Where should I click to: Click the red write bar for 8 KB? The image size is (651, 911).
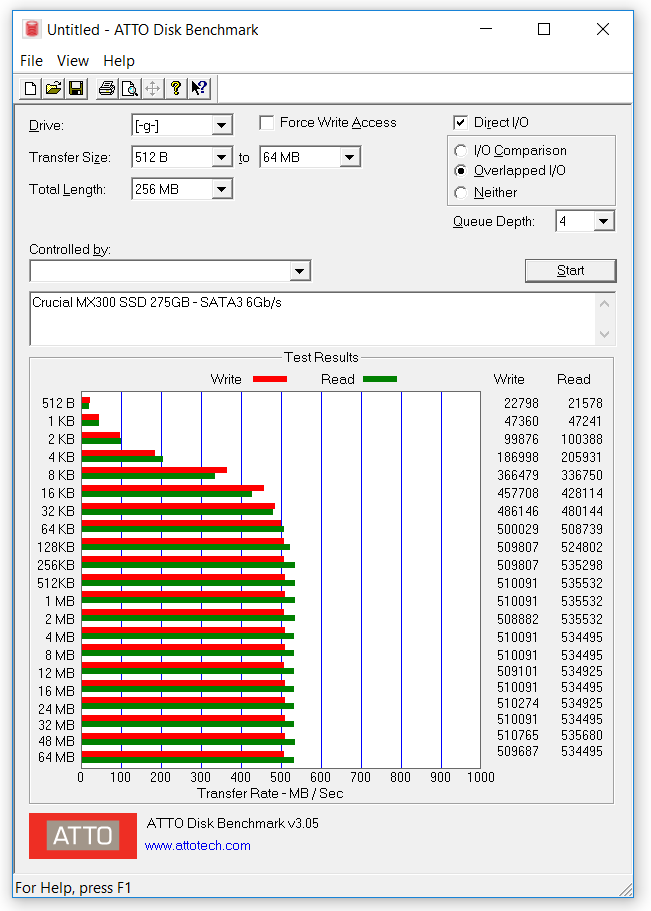pos(154,470)
